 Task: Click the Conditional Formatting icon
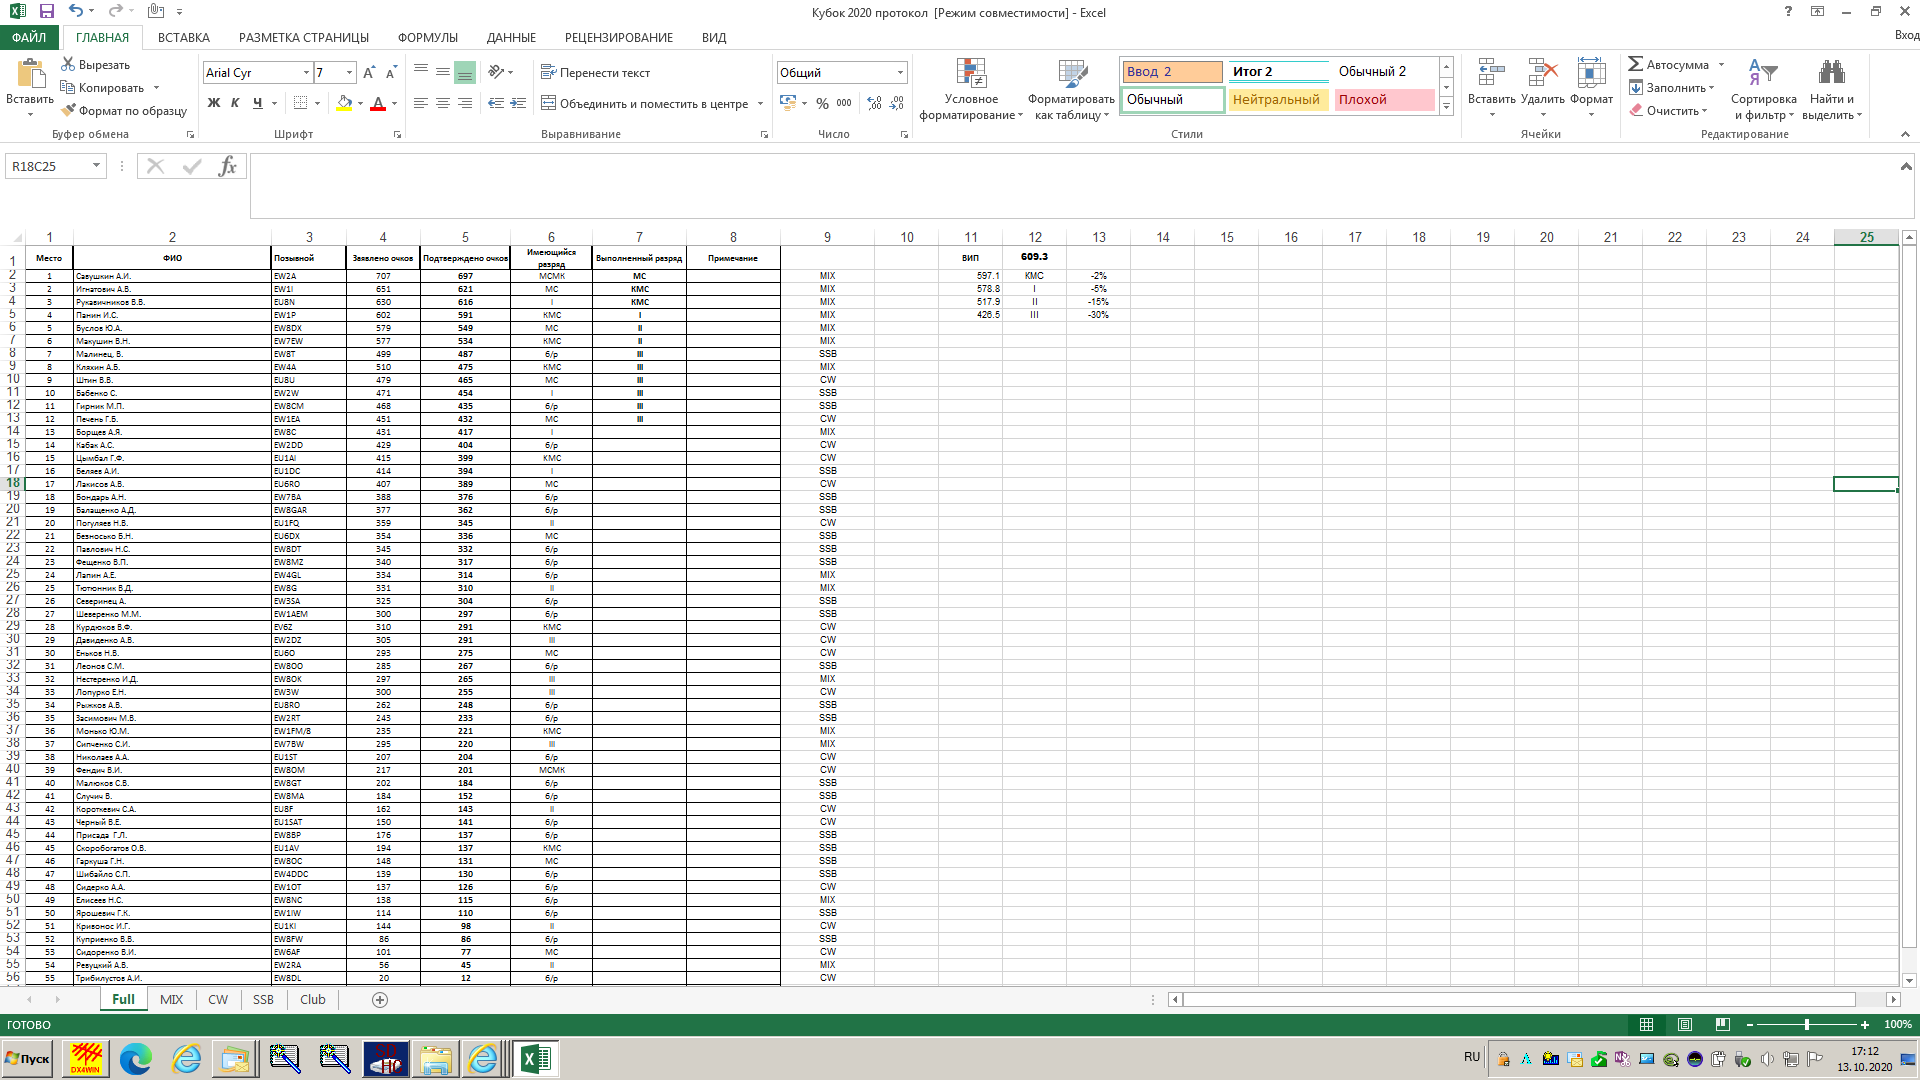coord(971,75)
